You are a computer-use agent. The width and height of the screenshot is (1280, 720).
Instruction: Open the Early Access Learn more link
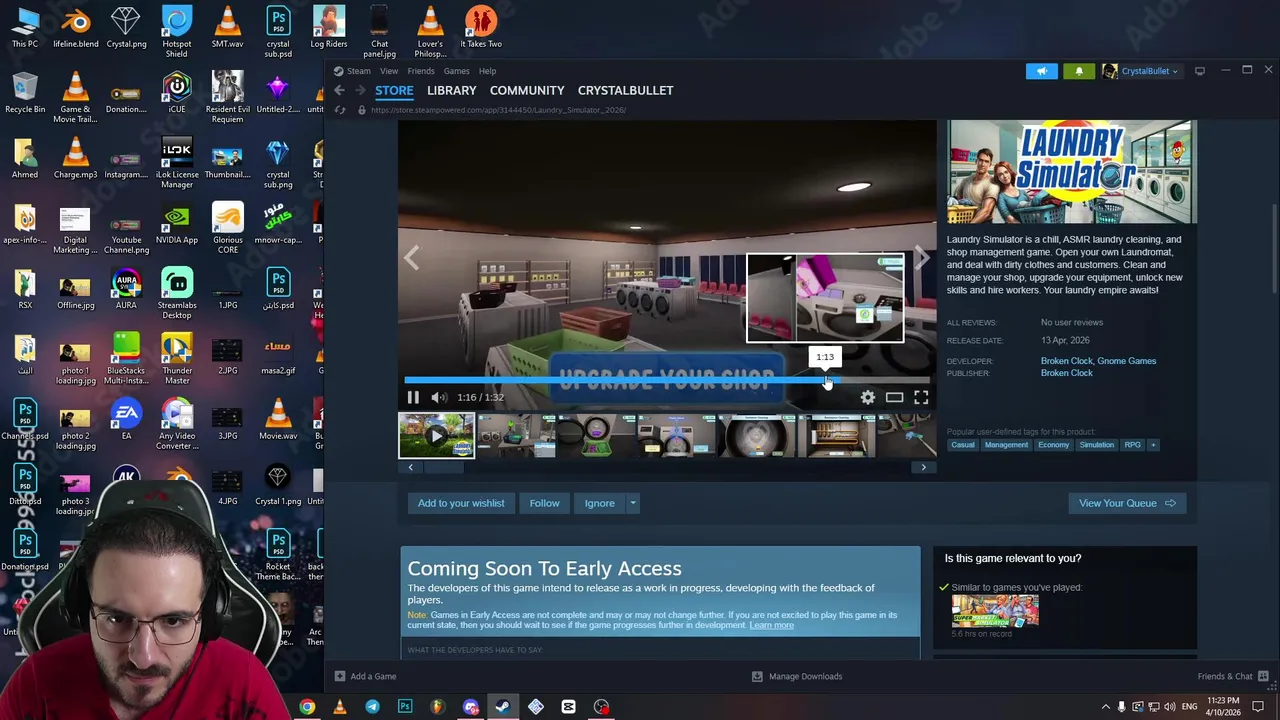pos(771,625)
